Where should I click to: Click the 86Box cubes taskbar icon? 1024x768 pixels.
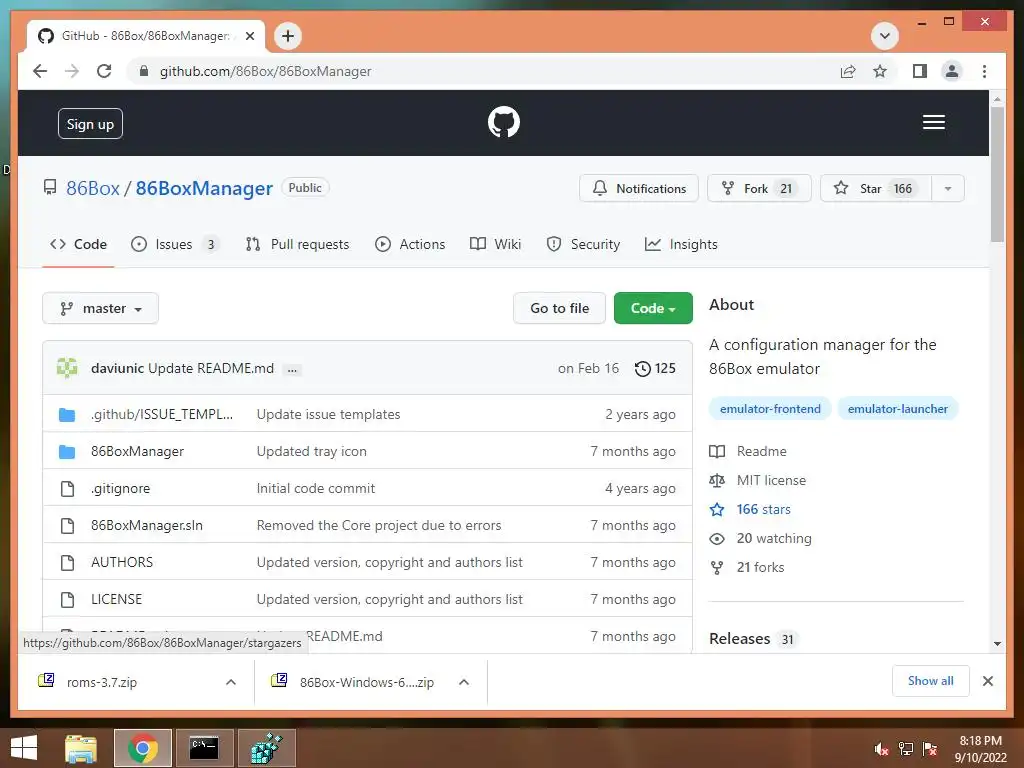coord(266,748)
